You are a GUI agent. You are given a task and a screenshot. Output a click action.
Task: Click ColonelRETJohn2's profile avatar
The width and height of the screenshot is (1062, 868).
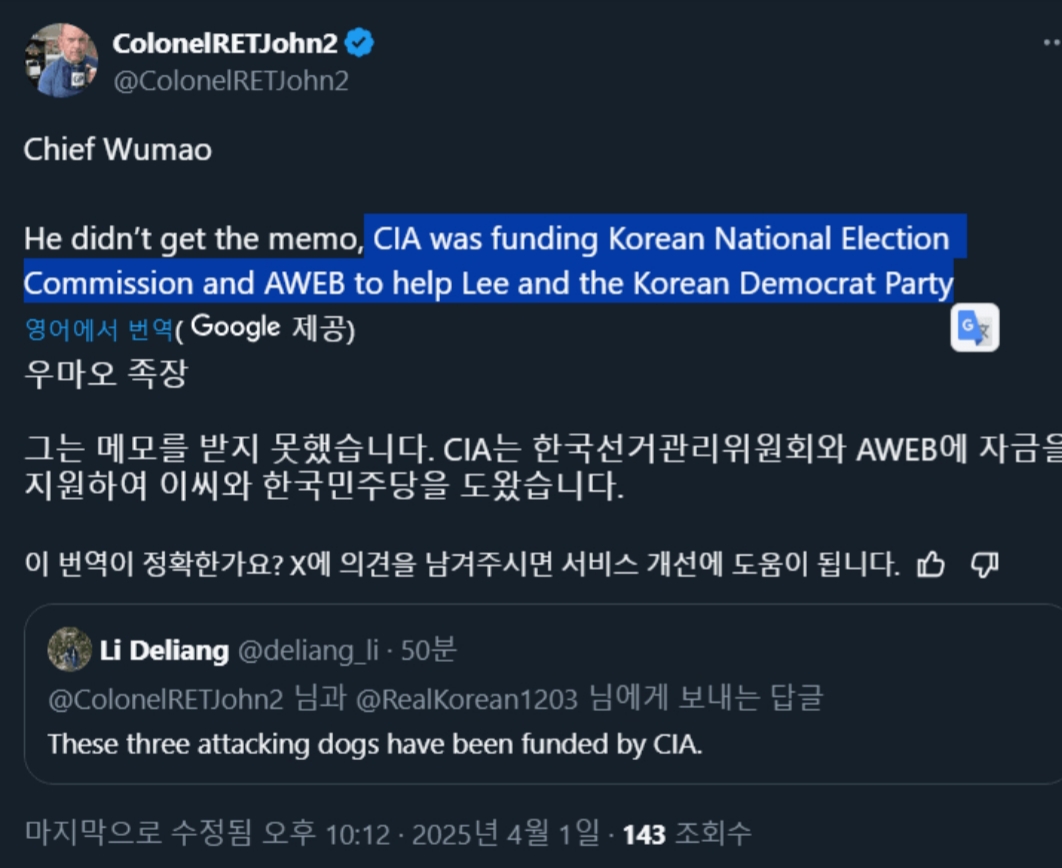[61, 61]
